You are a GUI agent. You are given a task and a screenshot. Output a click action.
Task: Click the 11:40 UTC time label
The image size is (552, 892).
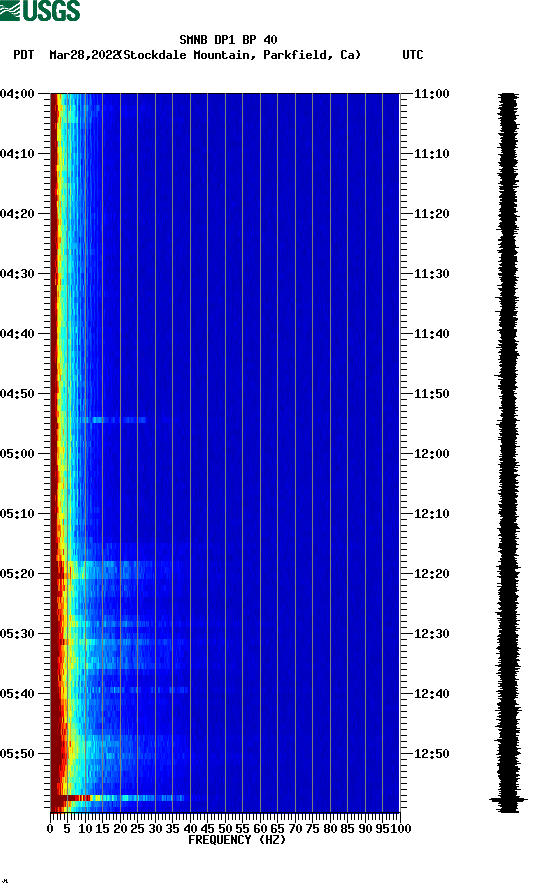(431, 334)
